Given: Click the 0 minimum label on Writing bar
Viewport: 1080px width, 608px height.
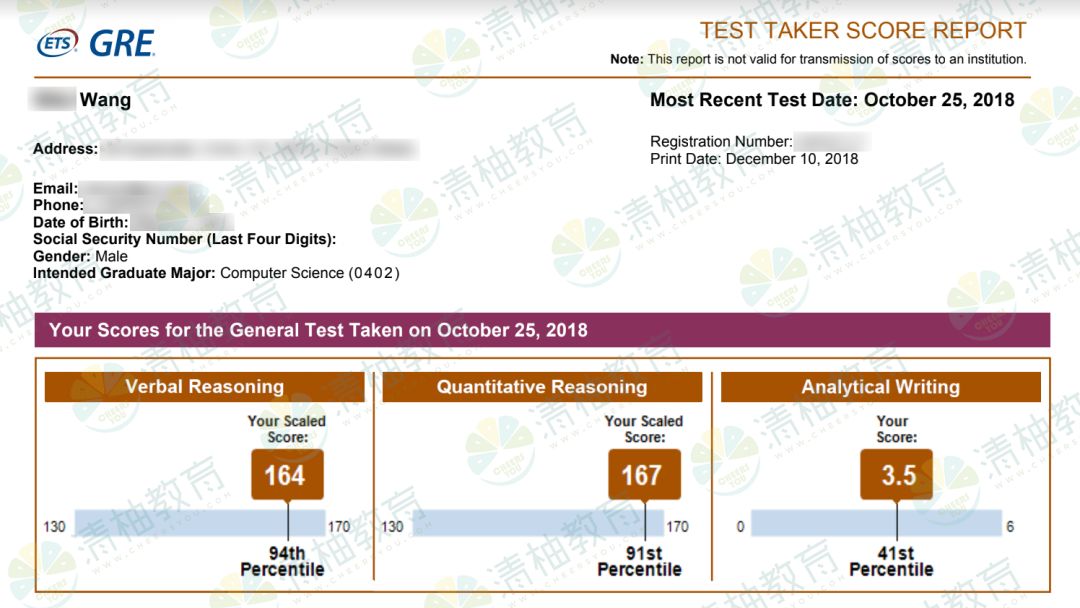Looking at the screenshot, I should [x=740, y=527].
